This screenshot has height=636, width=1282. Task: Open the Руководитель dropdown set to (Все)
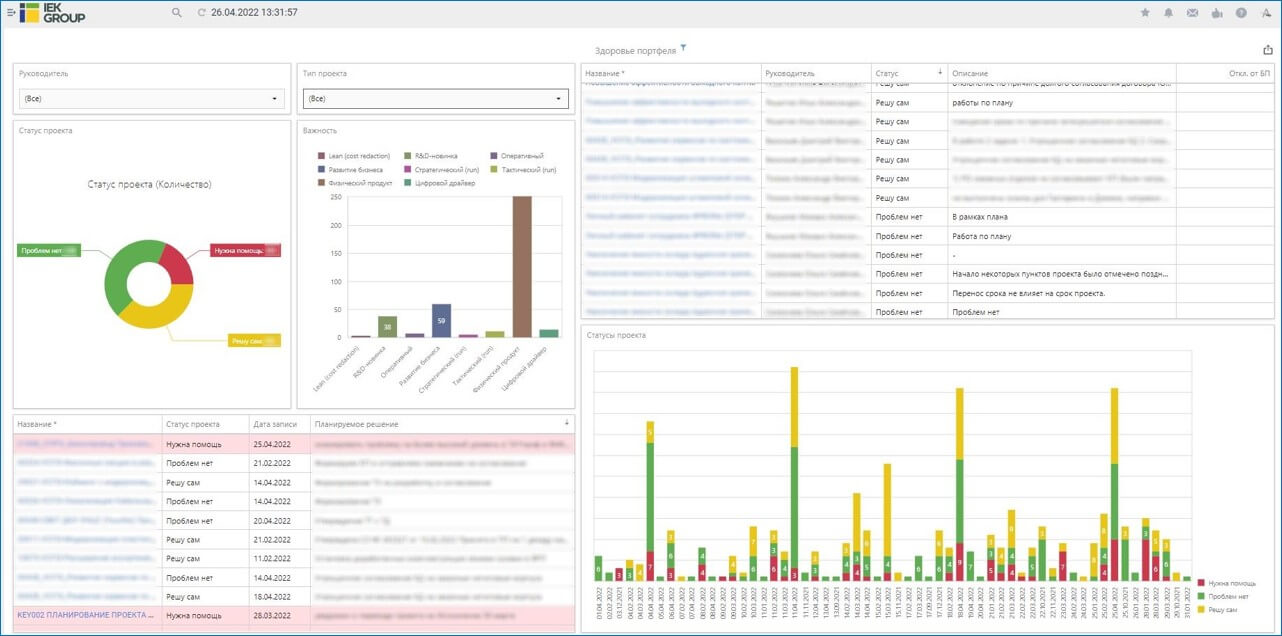coord(152,98)
